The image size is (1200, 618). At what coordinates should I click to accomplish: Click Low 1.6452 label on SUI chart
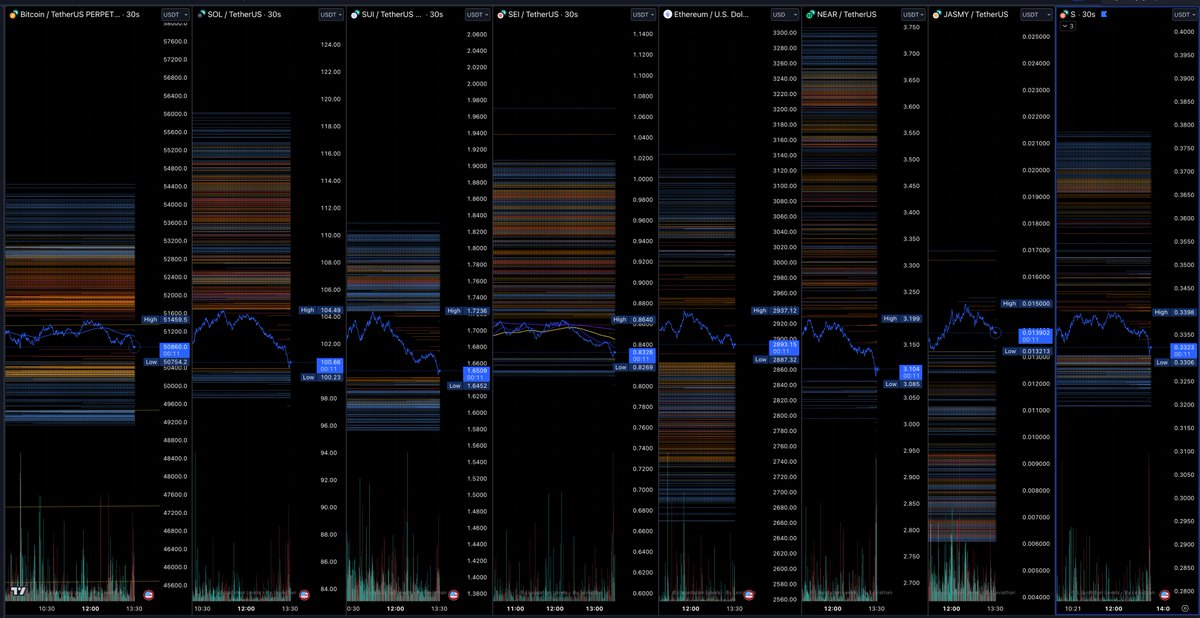coord(469,385)
